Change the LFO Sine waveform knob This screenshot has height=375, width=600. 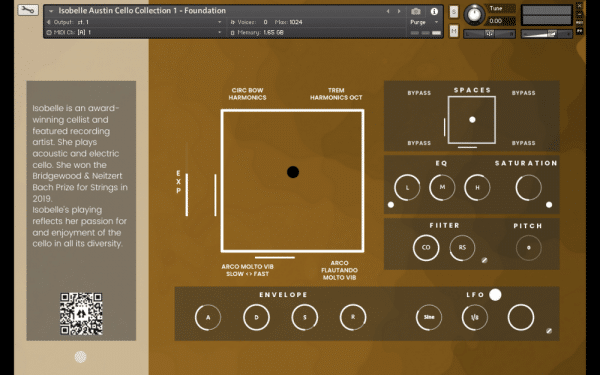pos(429,317)
